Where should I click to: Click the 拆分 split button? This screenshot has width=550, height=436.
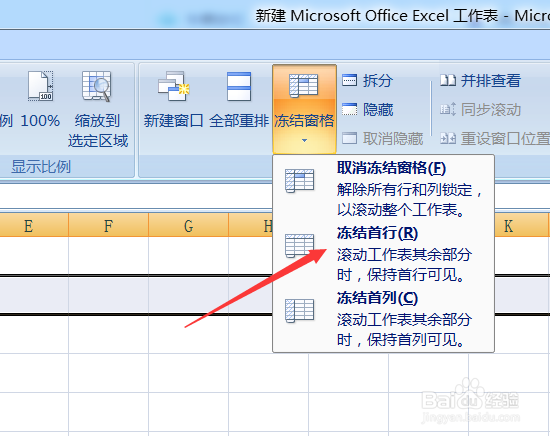pos(367,81)
